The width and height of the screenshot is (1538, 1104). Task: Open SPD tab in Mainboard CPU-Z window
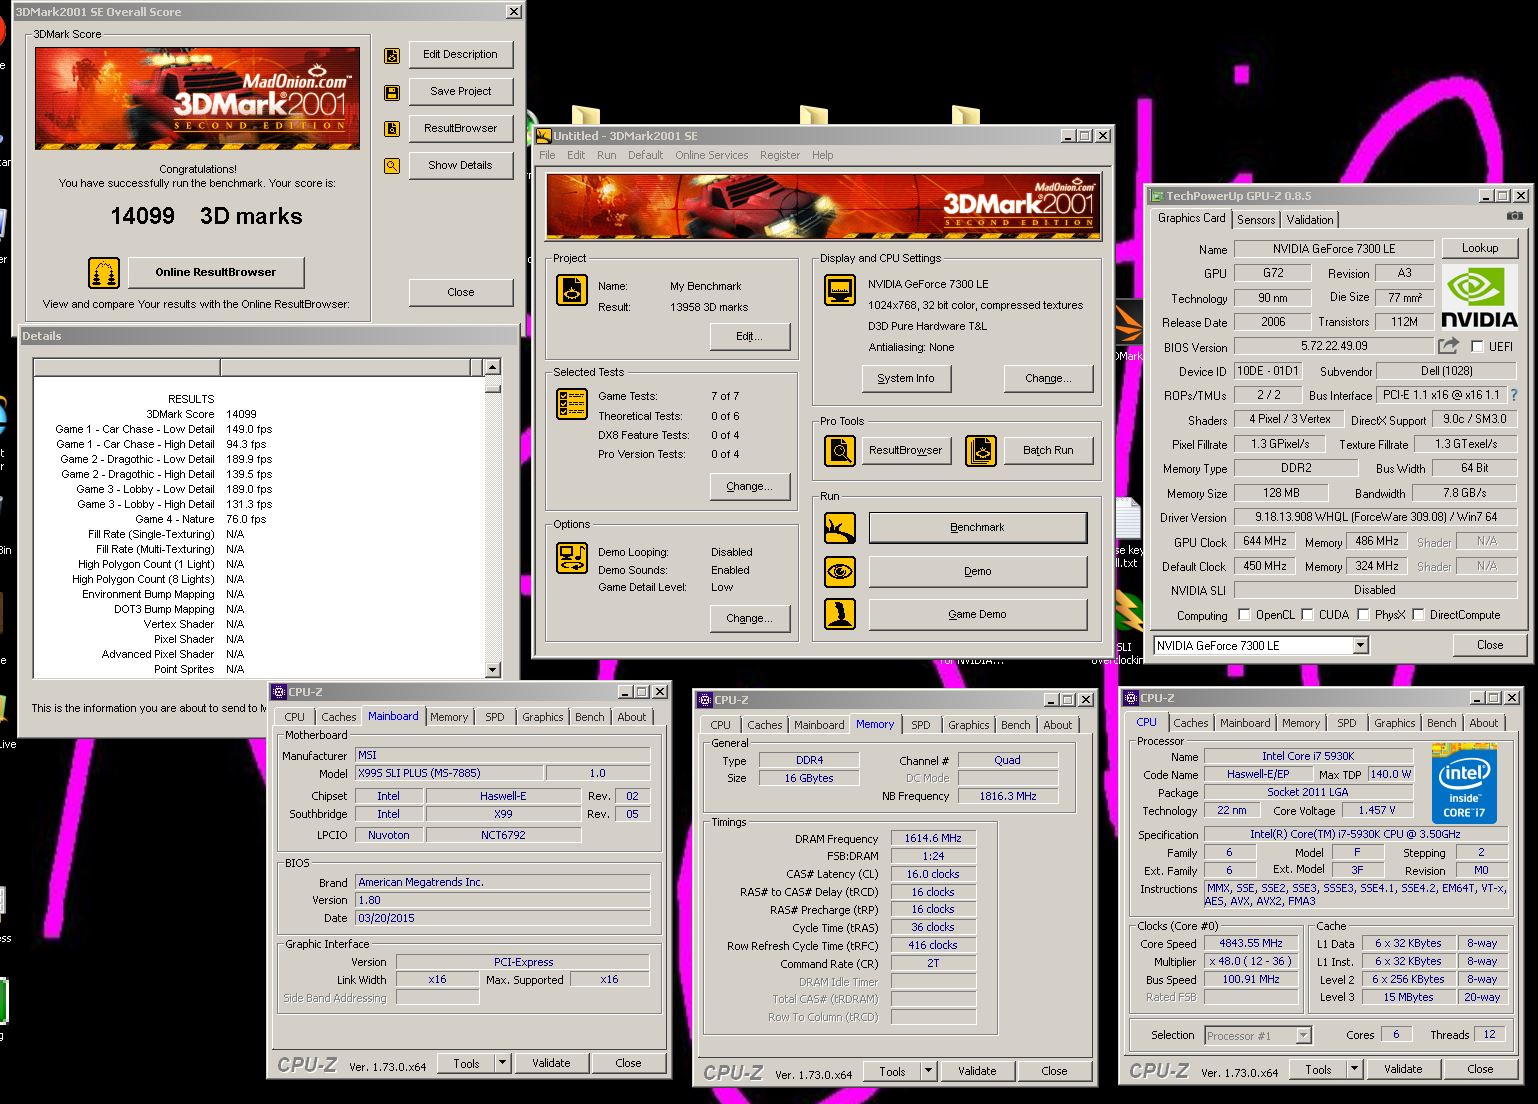[495, 717]
